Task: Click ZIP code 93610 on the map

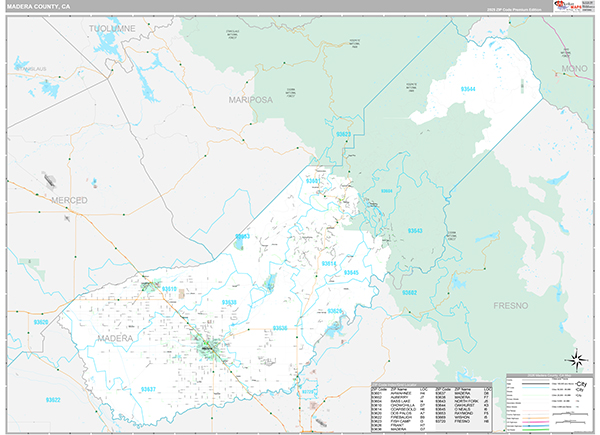Action: [169, 289]
